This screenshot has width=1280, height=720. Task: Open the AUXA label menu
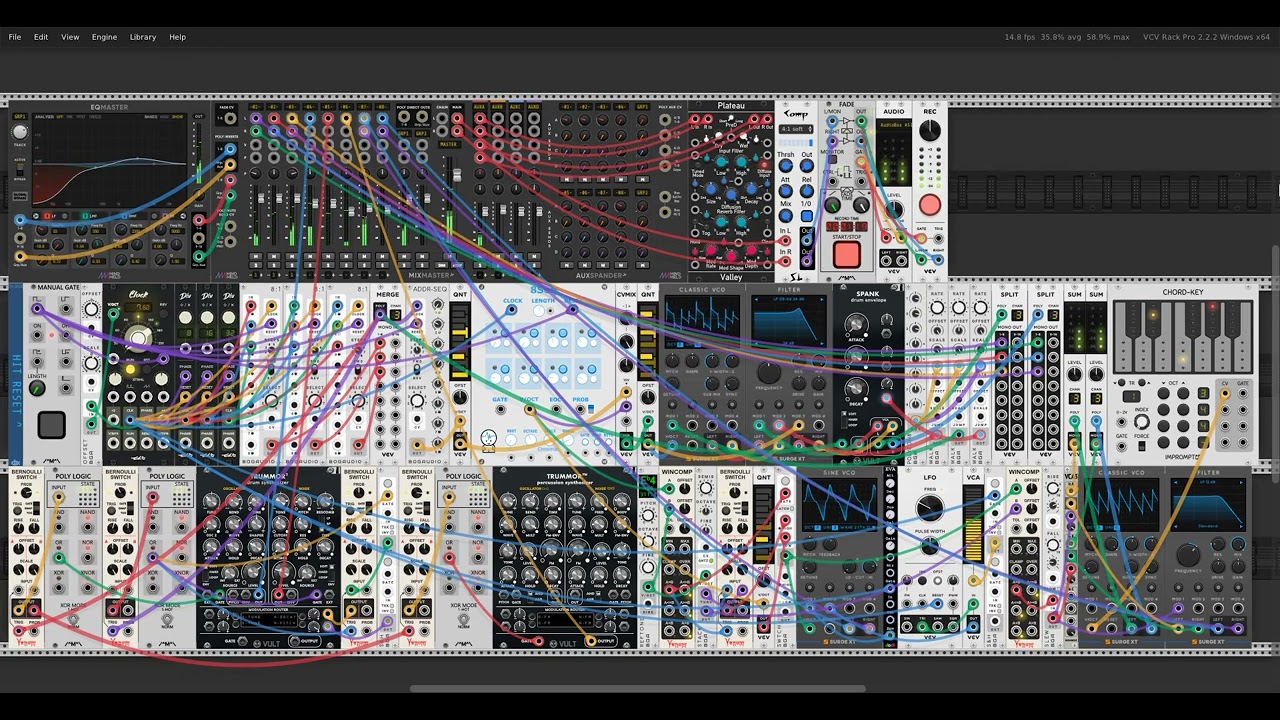[x=479, y=106]
